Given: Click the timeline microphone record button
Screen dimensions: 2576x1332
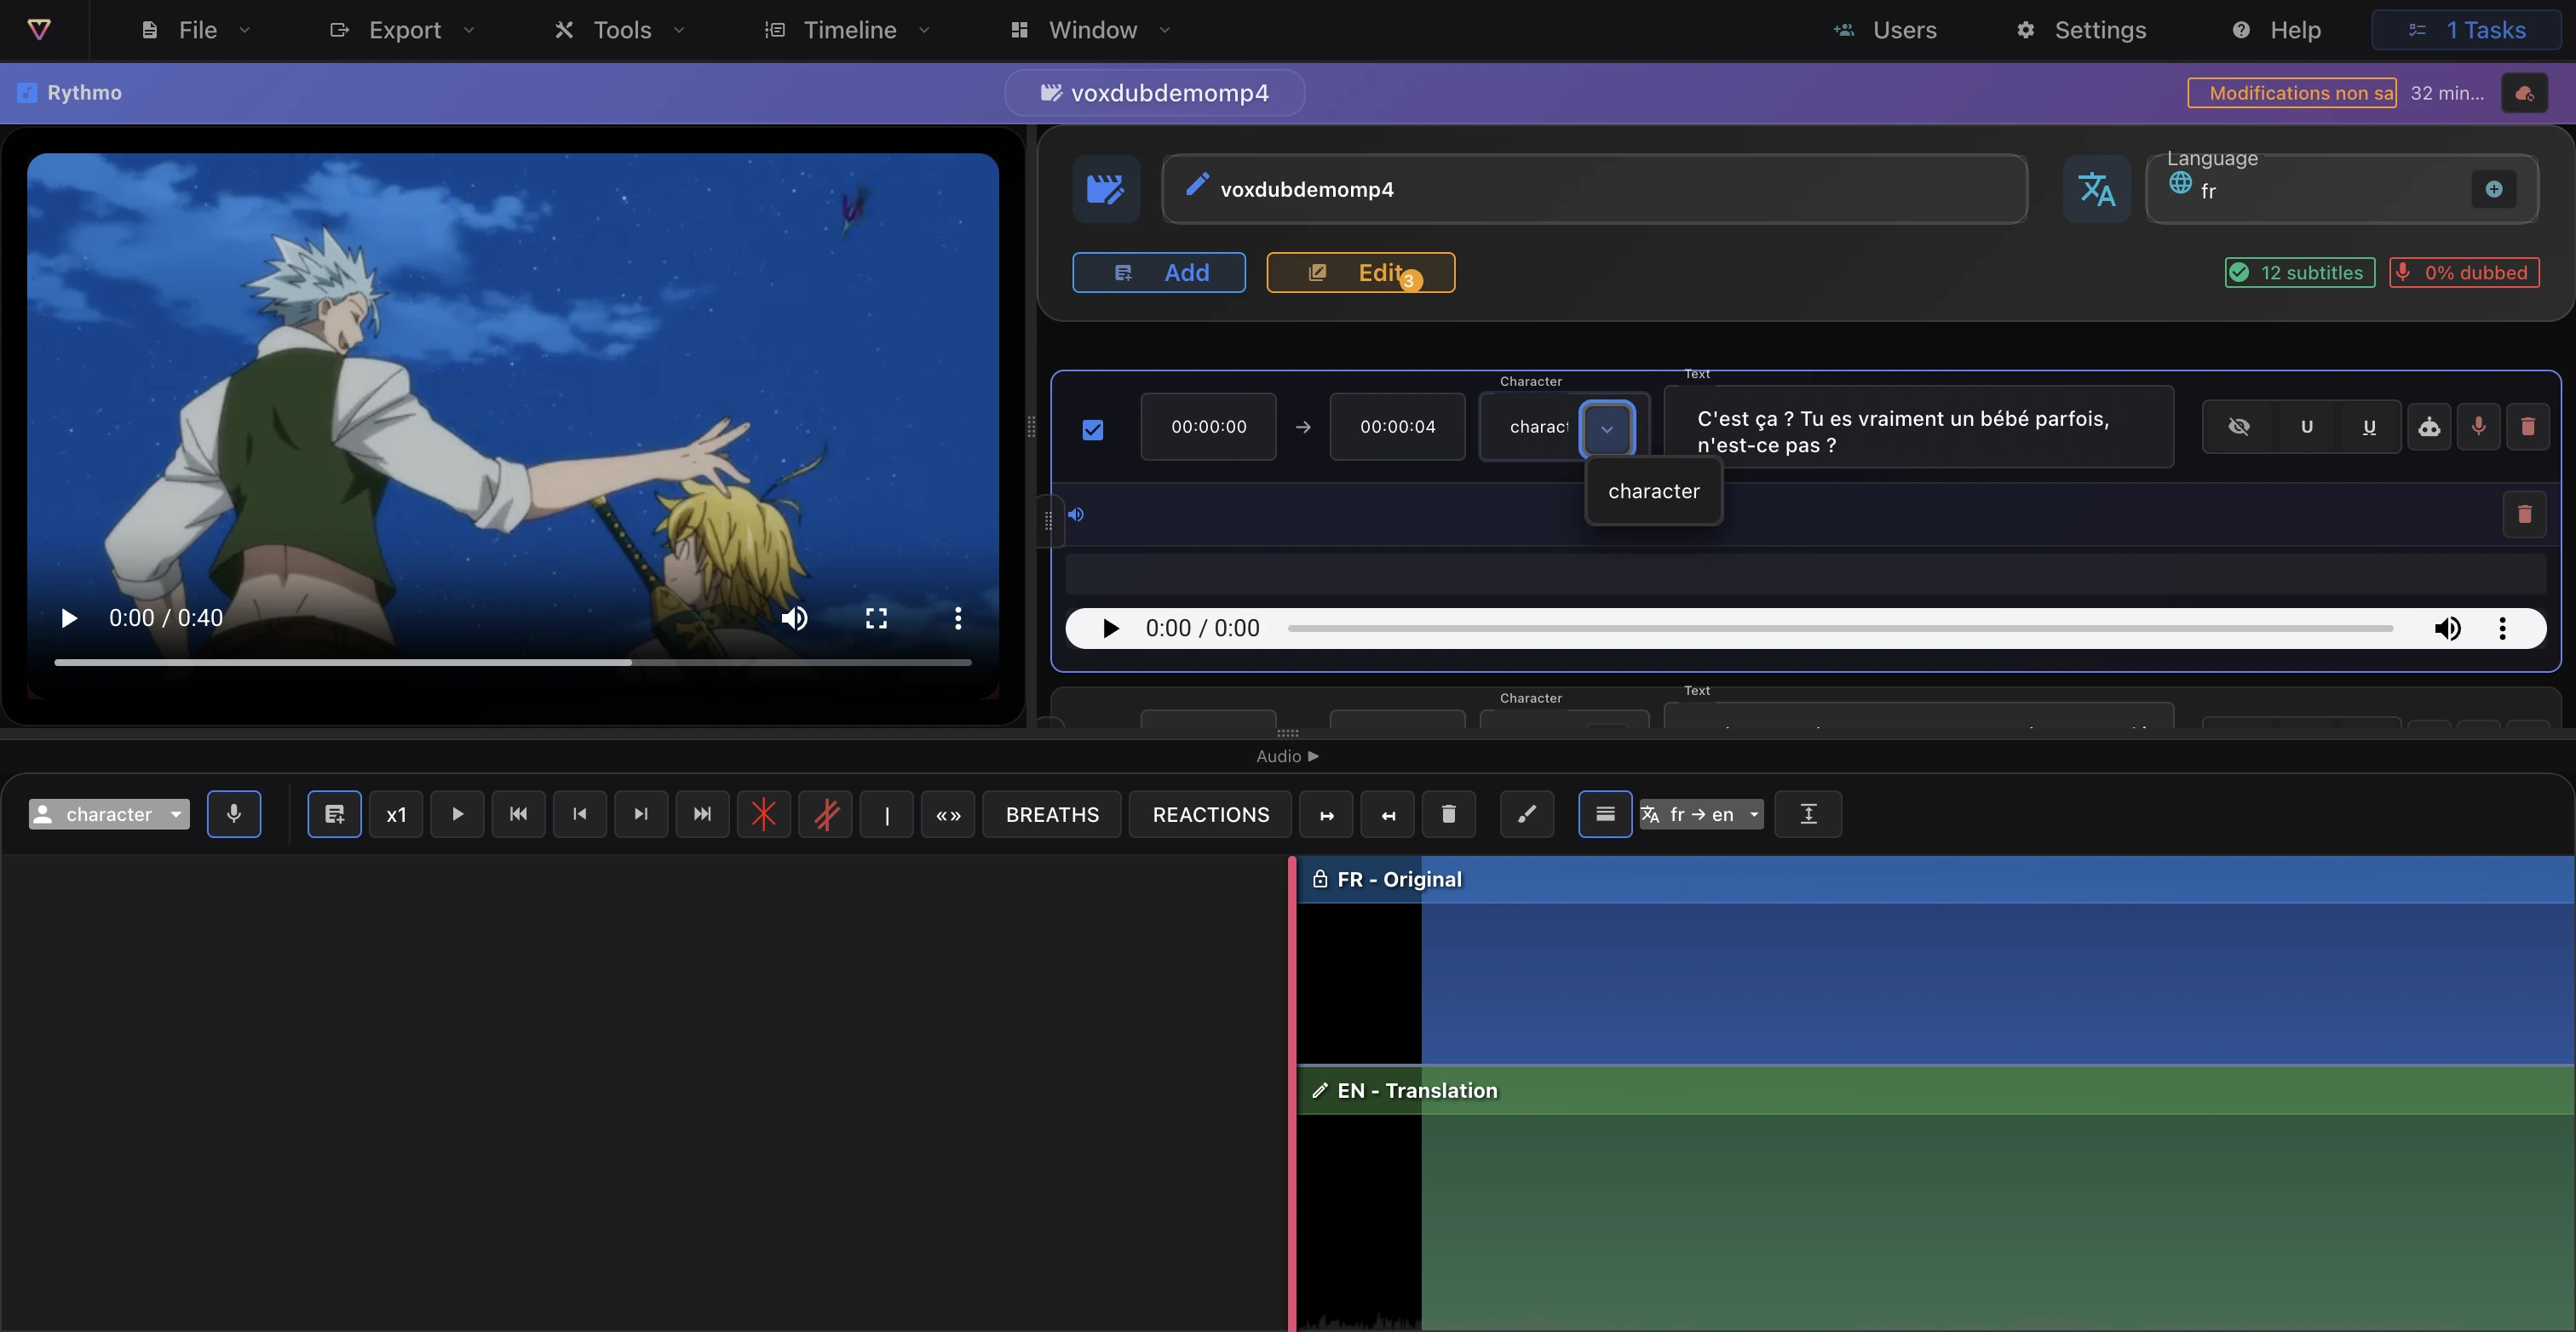Looking at the screenshot, I should pos(234,814).
